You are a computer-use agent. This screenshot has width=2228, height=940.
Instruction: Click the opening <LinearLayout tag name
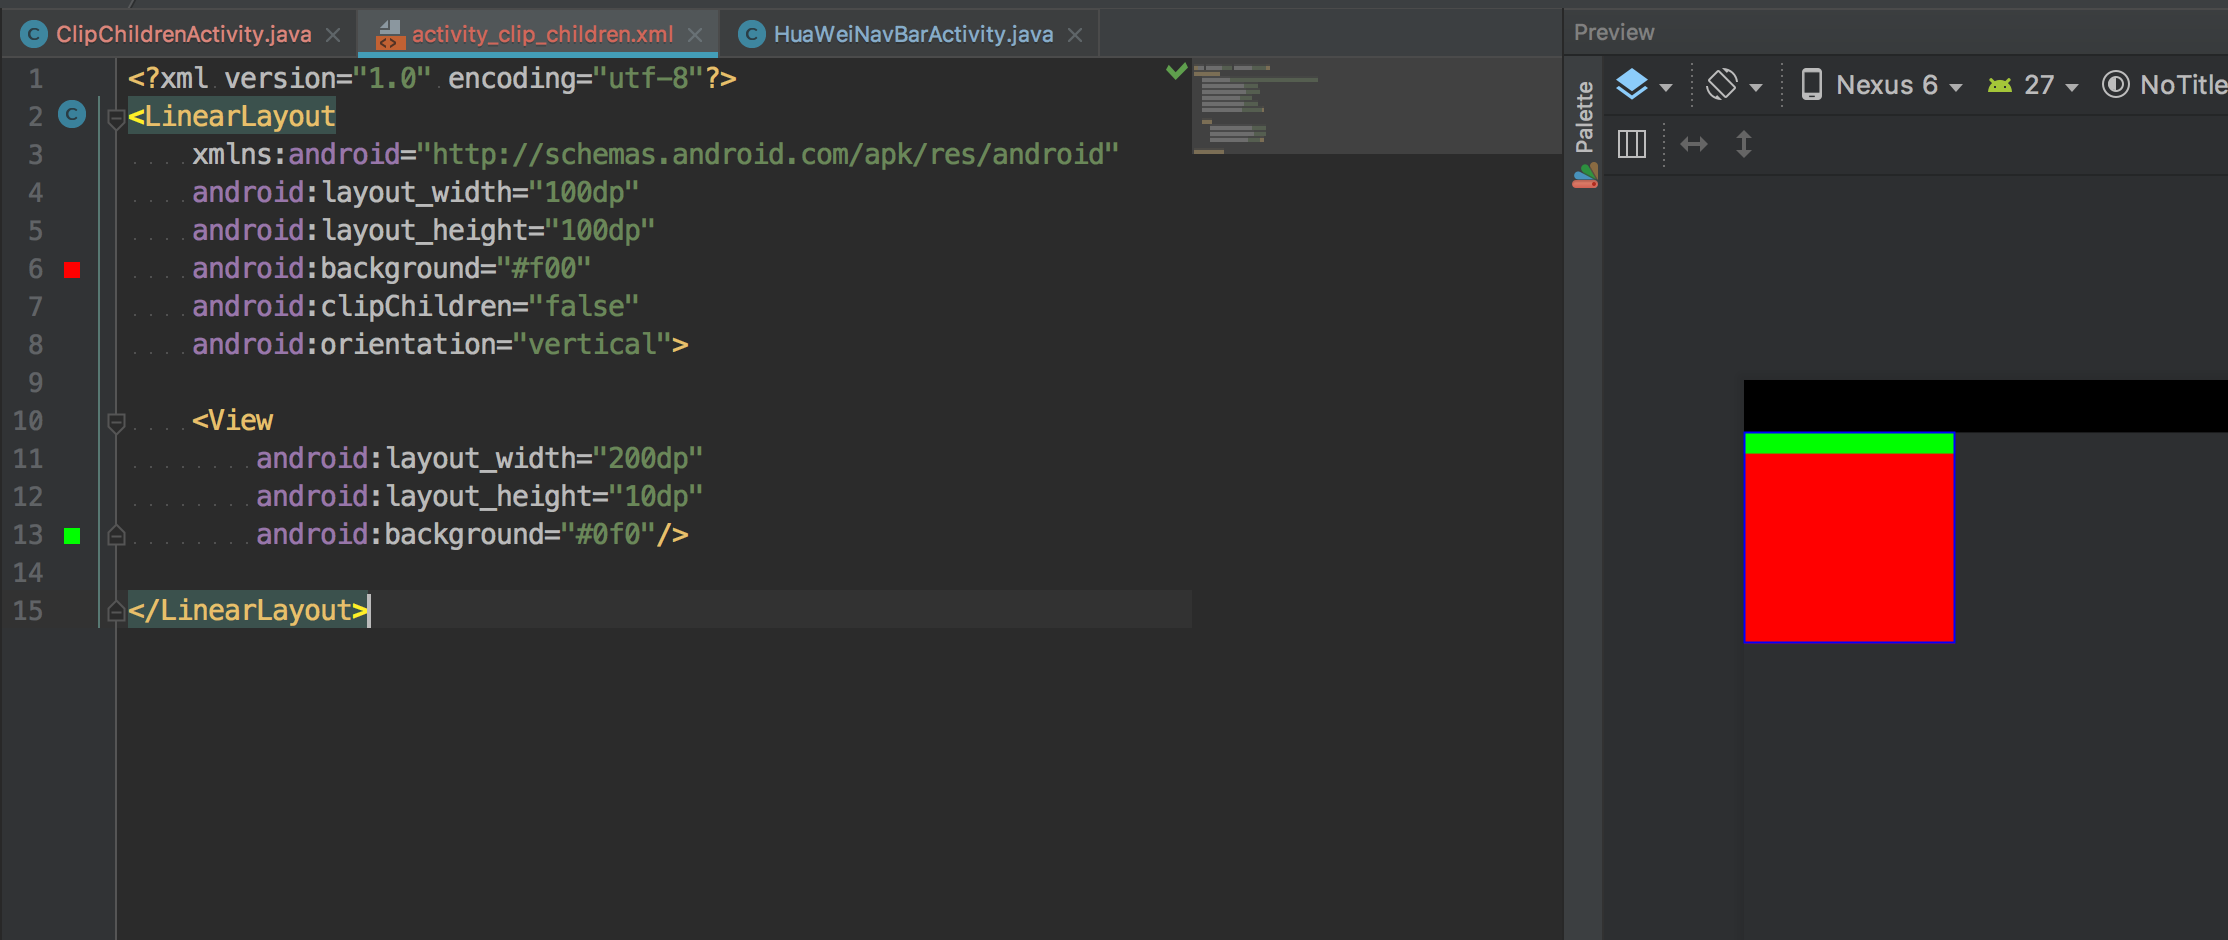(x=232, y=116)
